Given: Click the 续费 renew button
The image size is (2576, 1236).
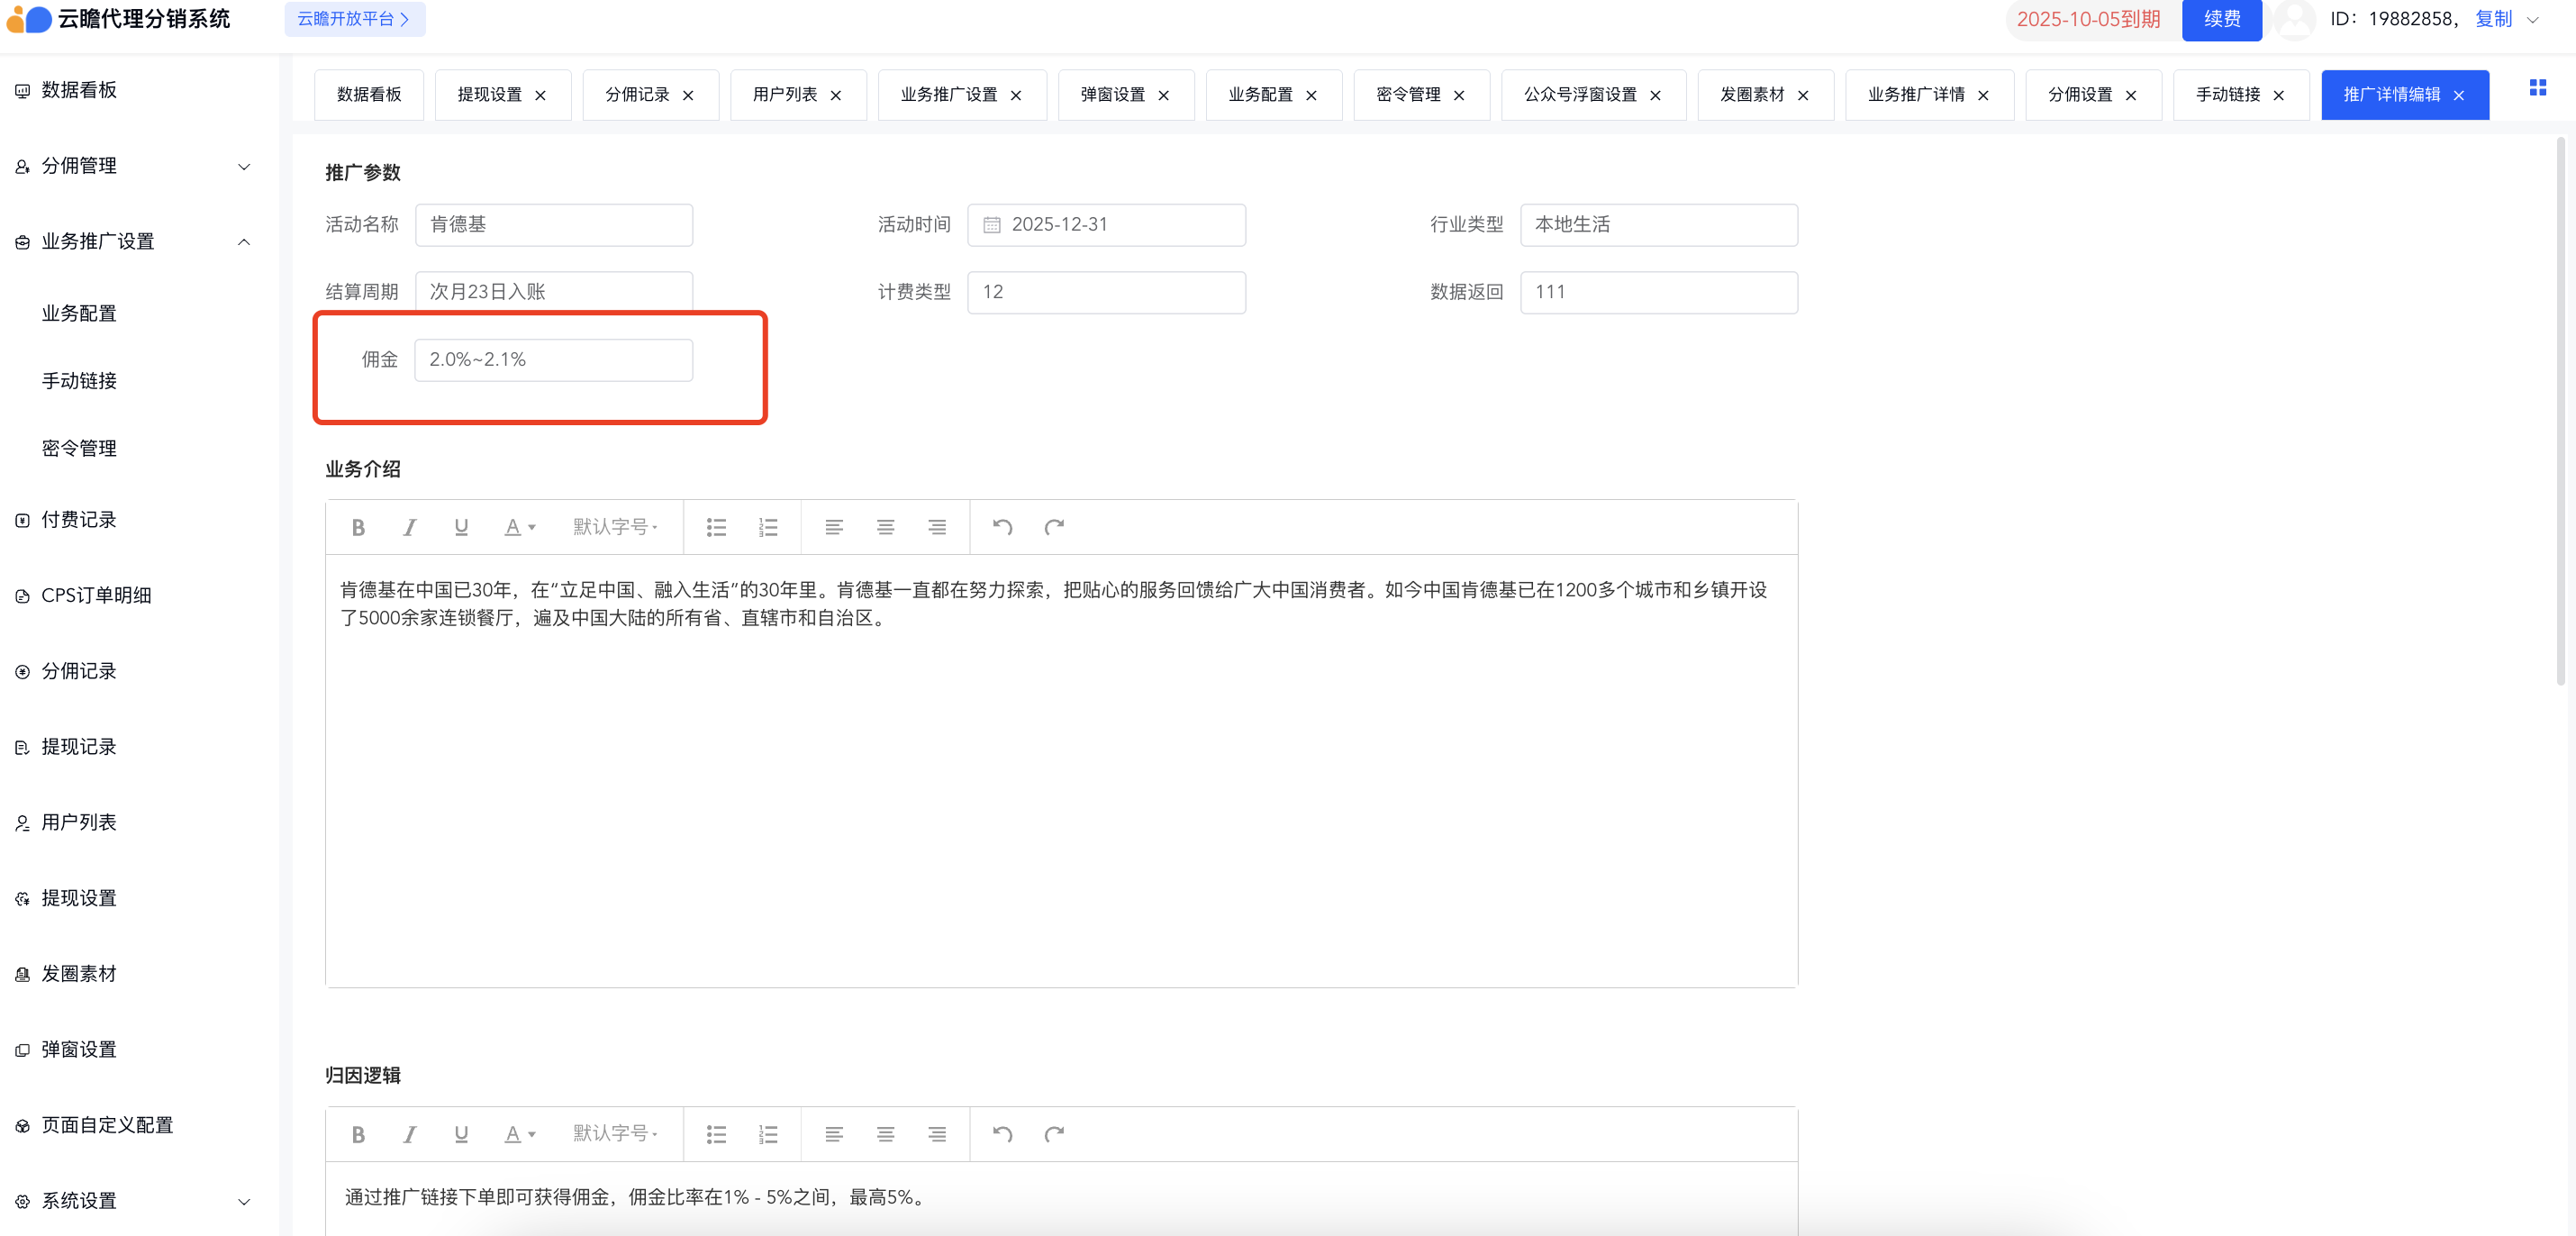Looking at the screenshot, I should pos(2221,19).
